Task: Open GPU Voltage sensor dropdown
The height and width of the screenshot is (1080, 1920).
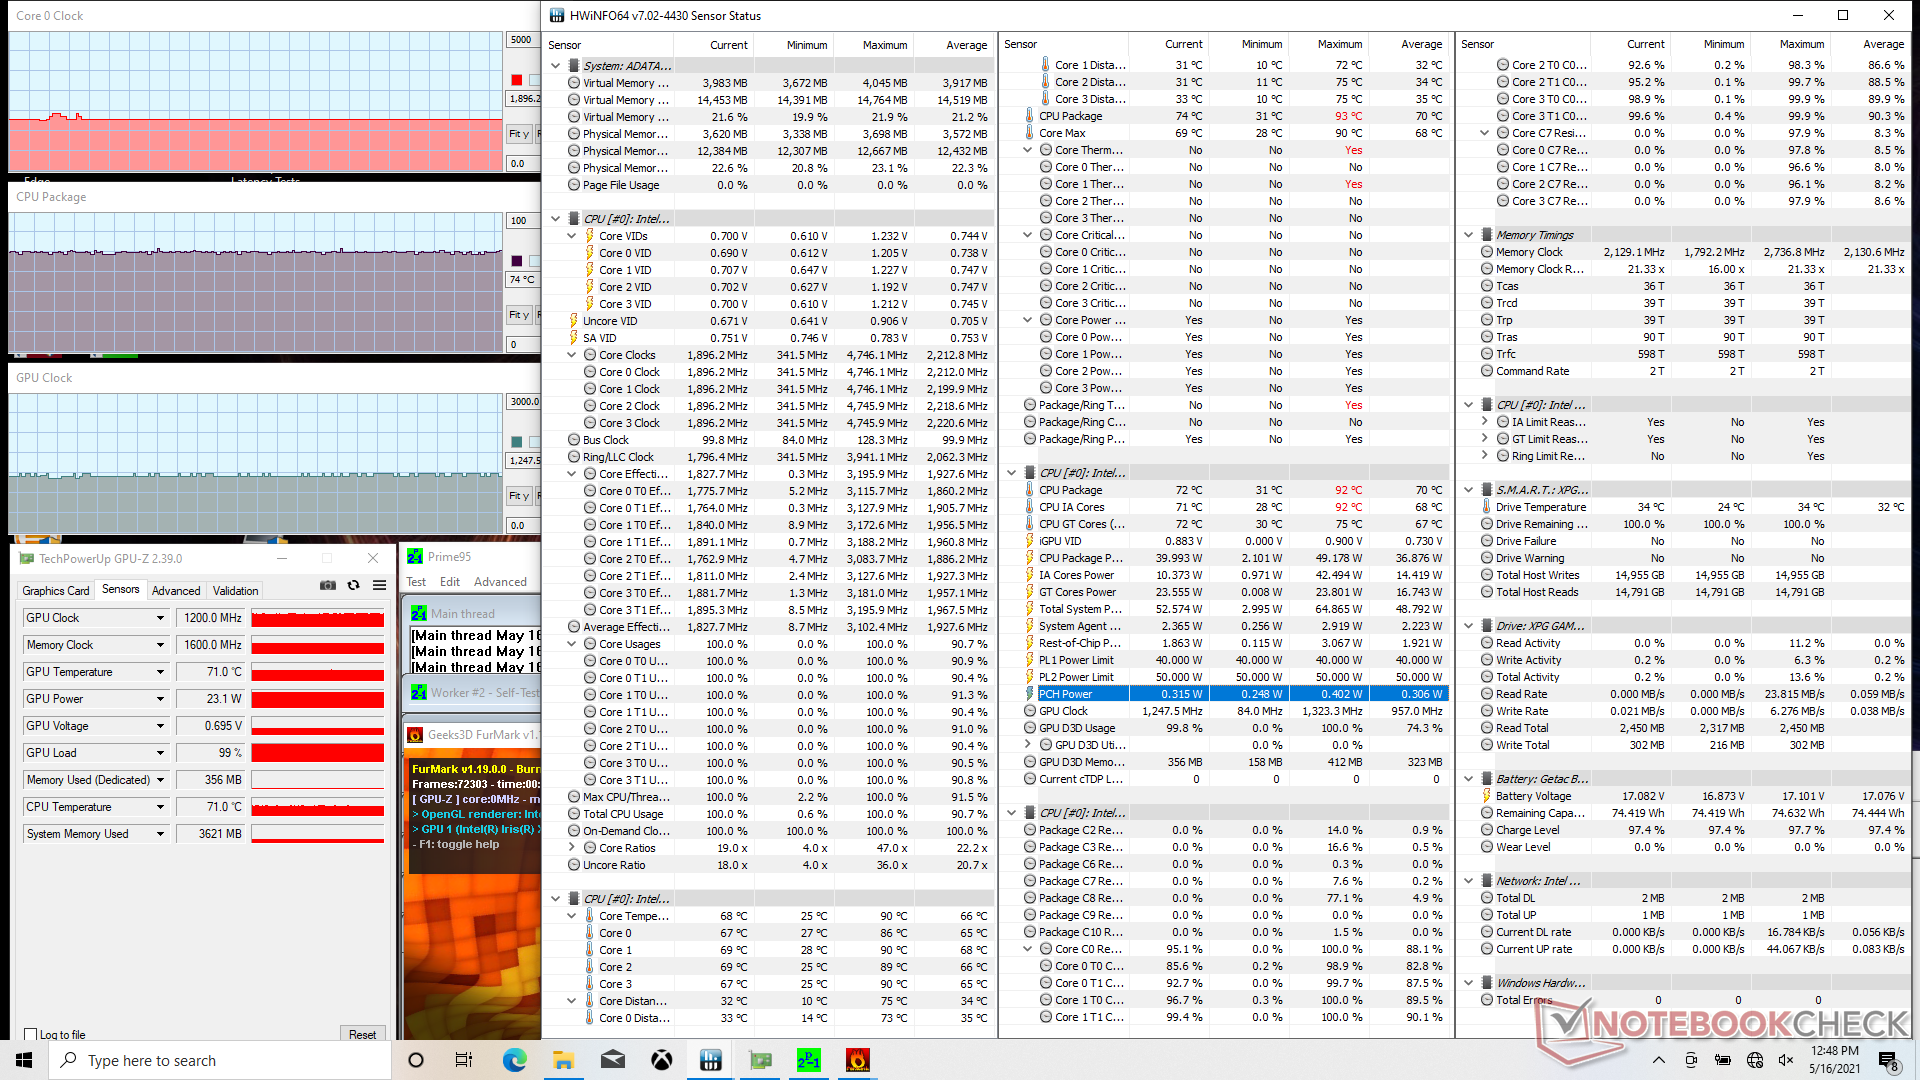Action: pyautogui.click(x=160, y=726)
